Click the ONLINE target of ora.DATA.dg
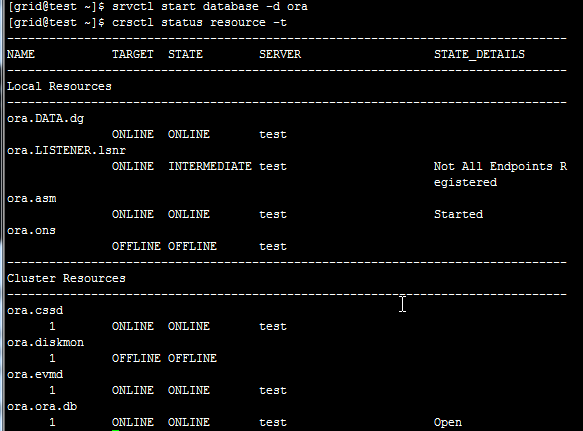This screenshot has height=431, width=583. coord(133,134)
